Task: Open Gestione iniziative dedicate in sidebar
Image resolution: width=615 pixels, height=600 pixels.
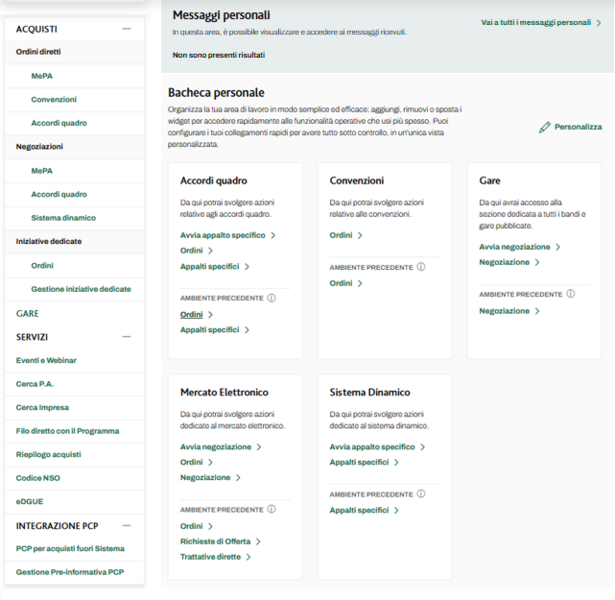Action: (80, 289)
